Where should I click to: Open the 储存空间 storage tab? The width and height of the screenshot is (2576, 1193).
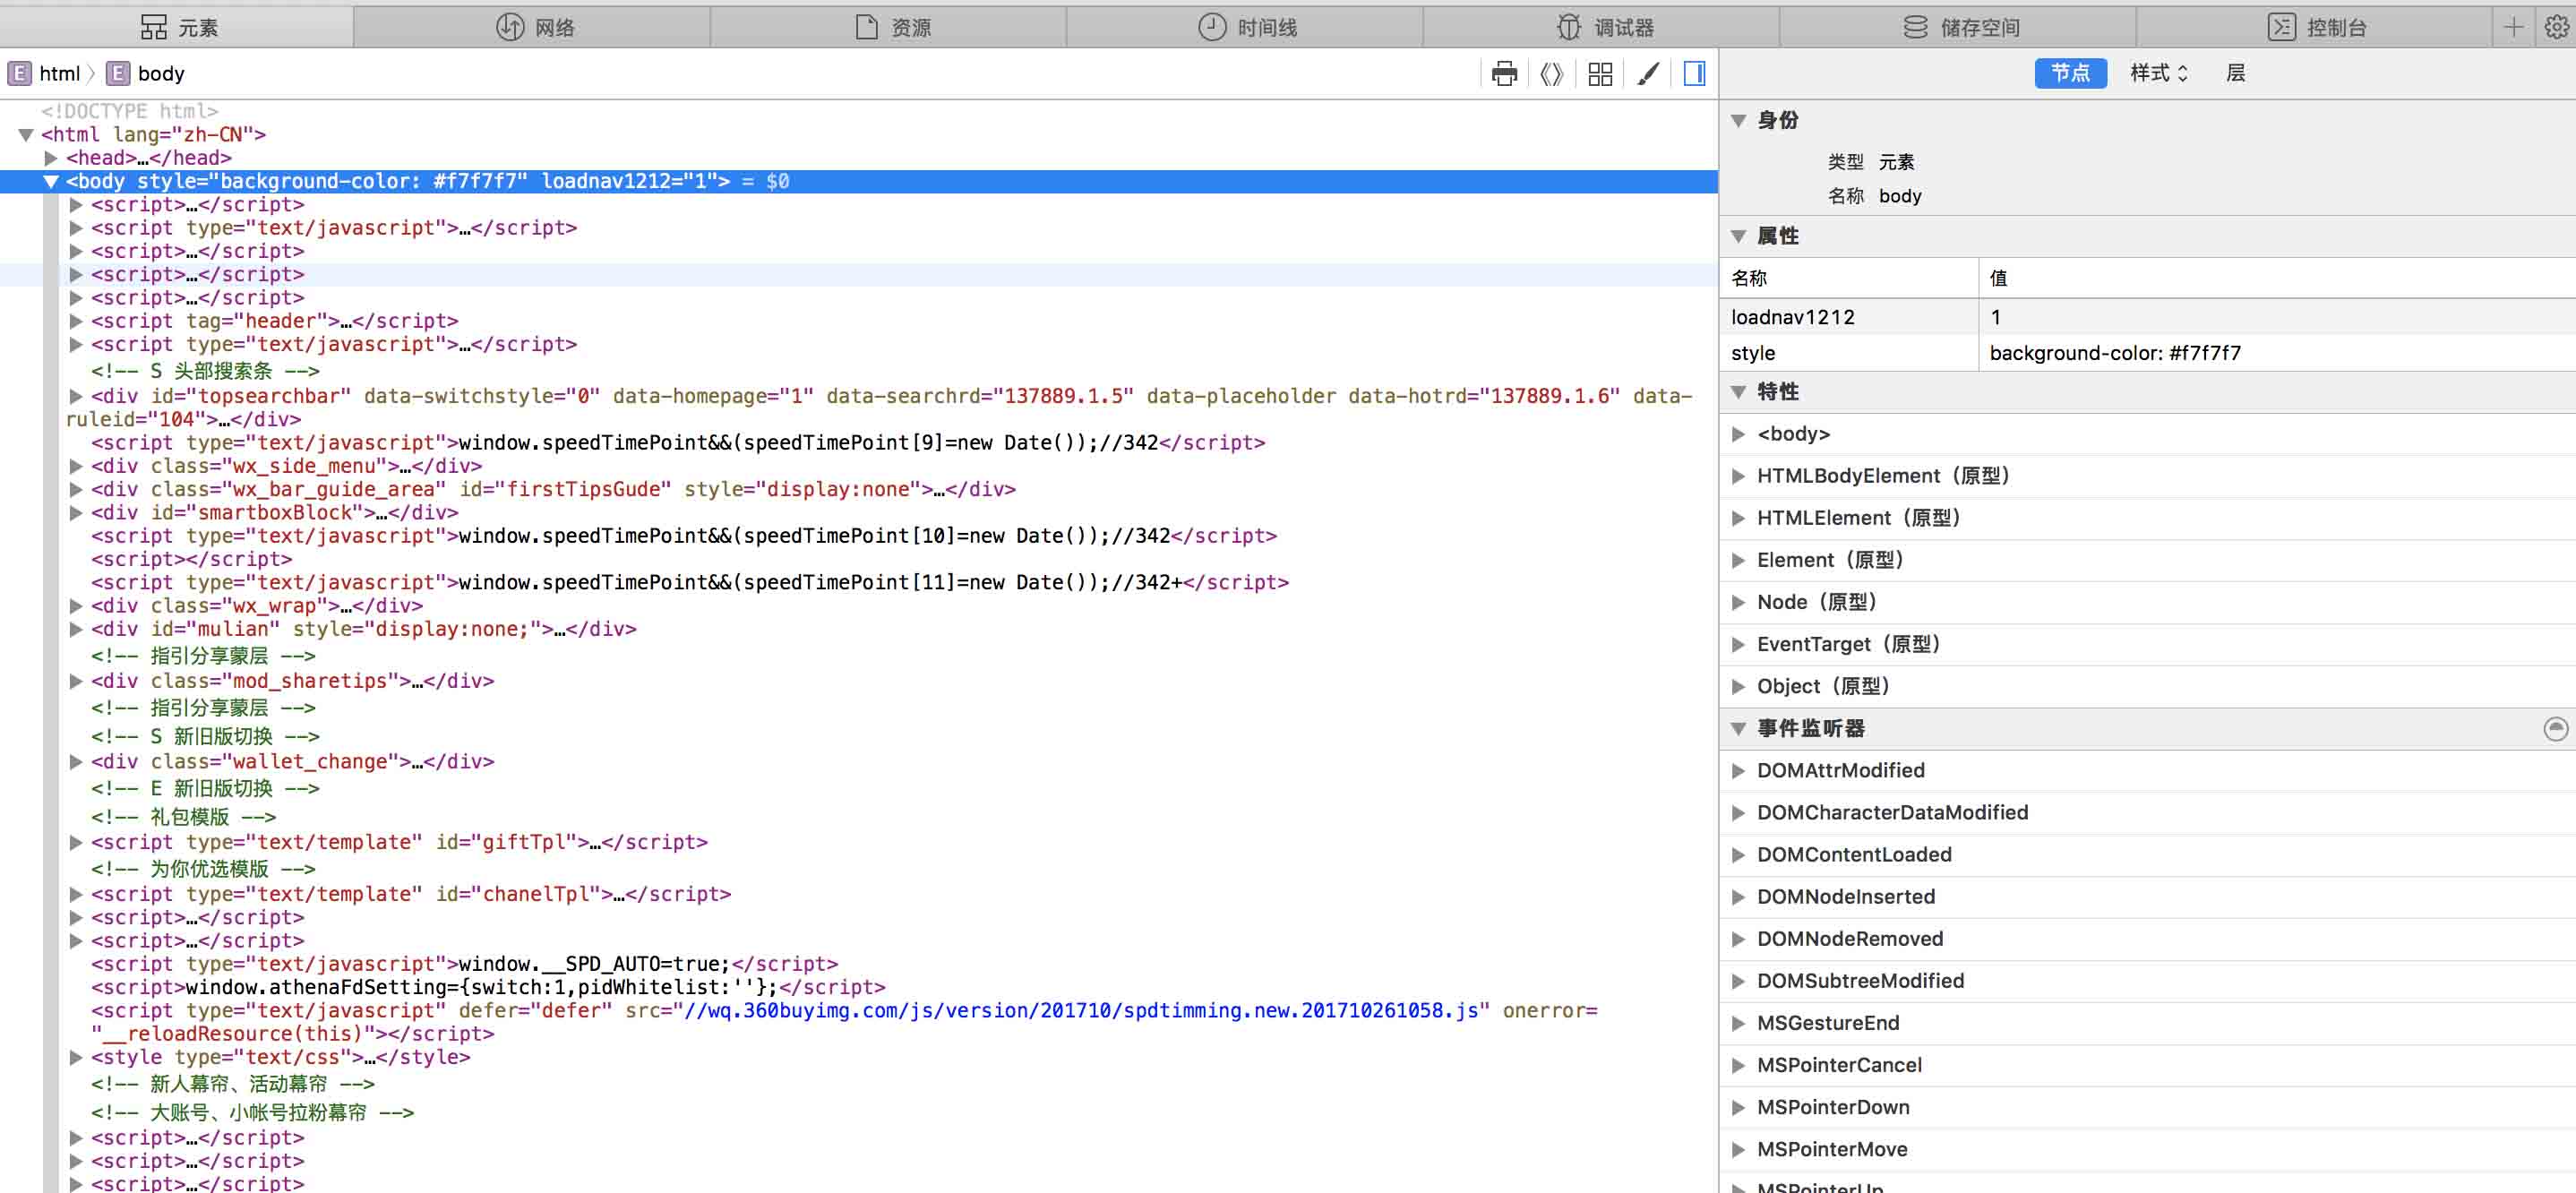click(x=1959, y=27)
